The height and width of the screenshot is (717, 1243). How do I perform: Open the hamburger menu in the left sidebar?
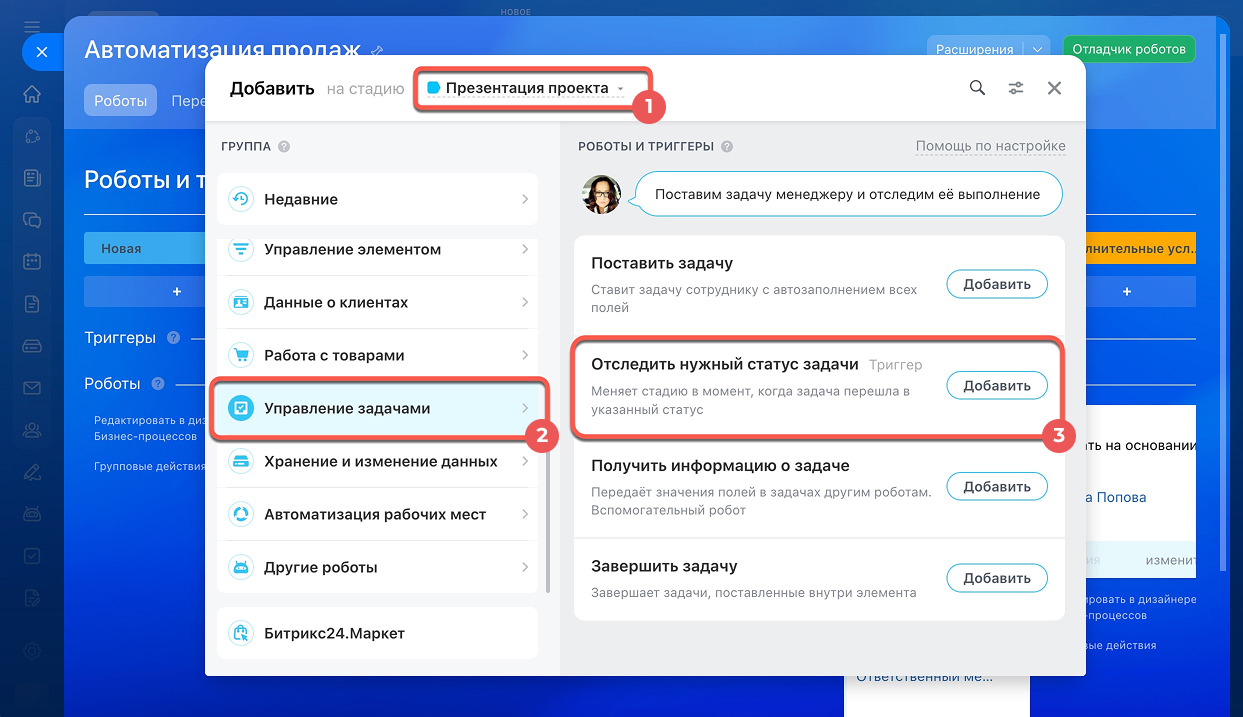click(x=32, y=26)
